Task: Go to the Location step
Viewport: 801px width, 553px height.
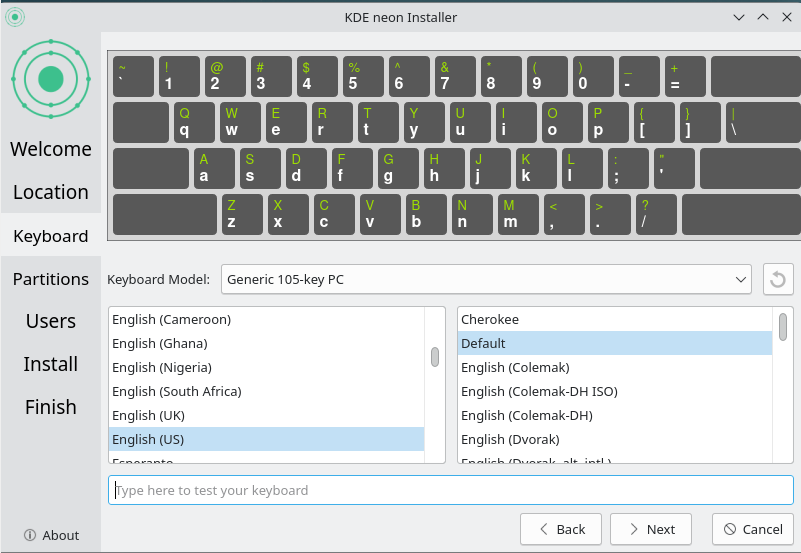Action: [x=51, y=192]
